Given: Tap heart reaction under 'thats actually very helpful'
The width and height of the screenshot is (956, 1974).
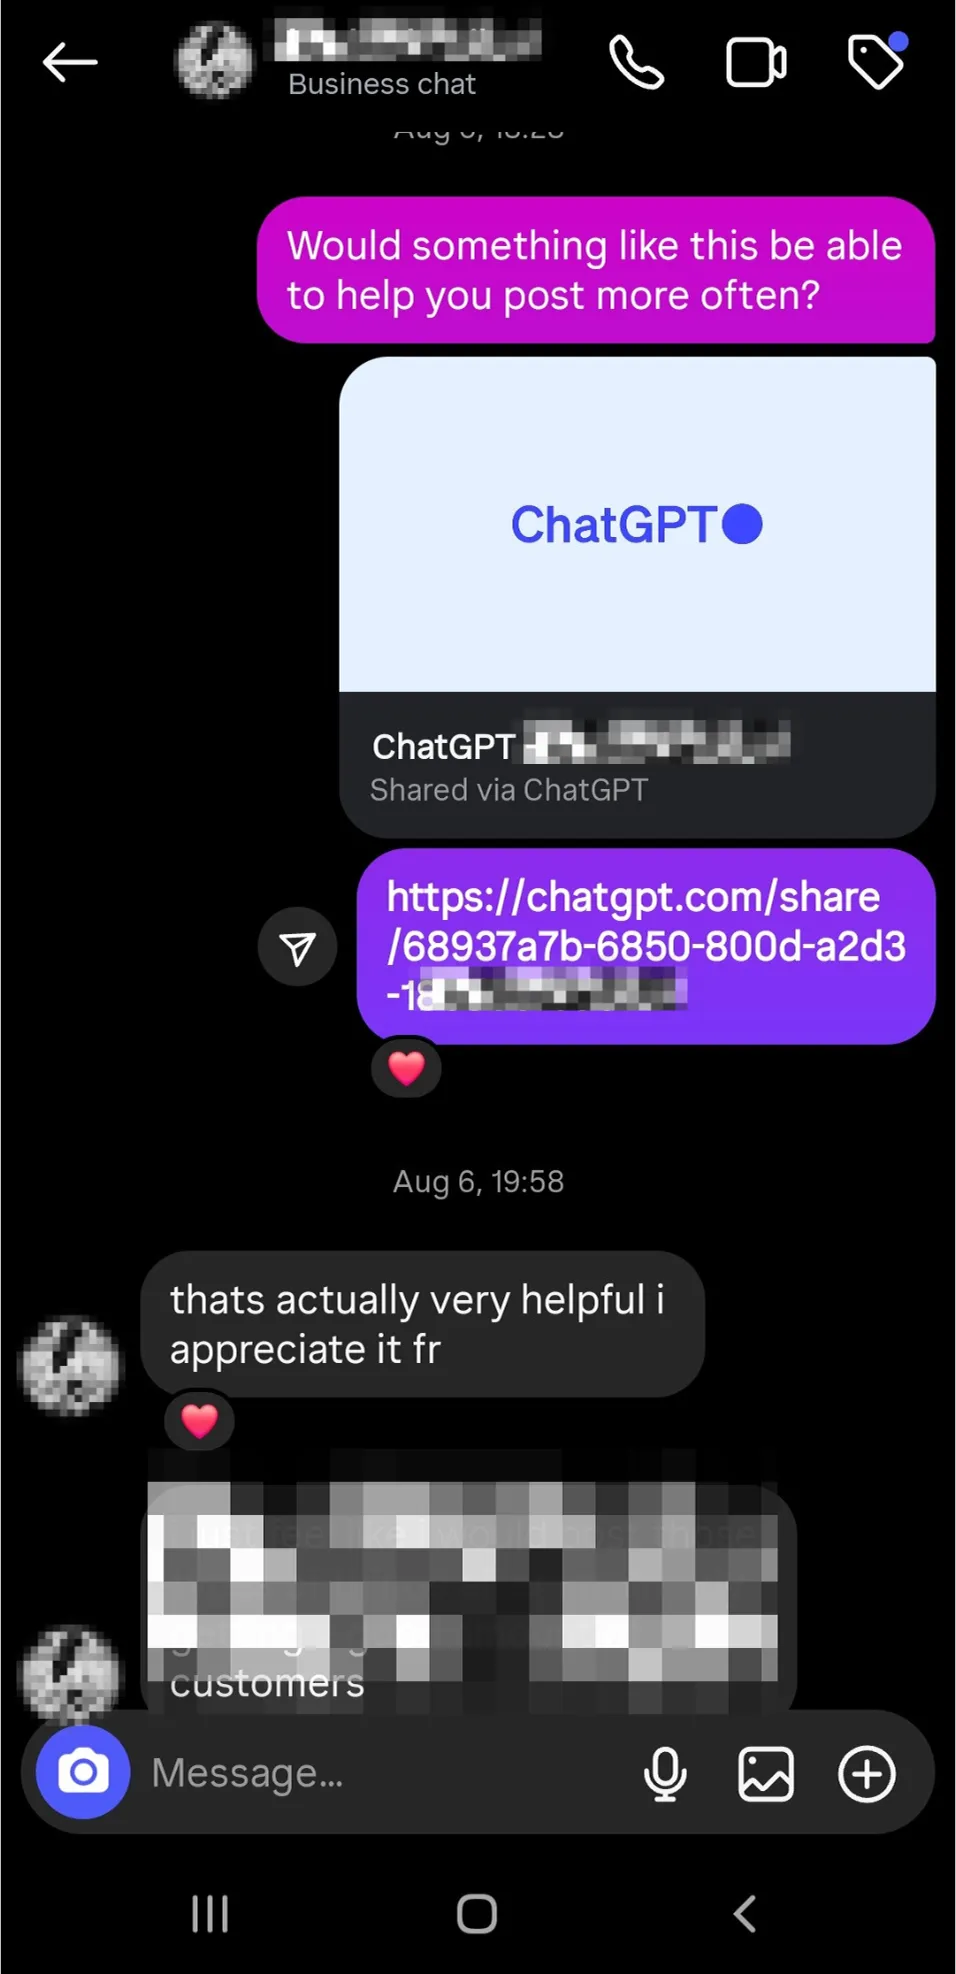Looking at the screenshot, I should [199, 1420].
